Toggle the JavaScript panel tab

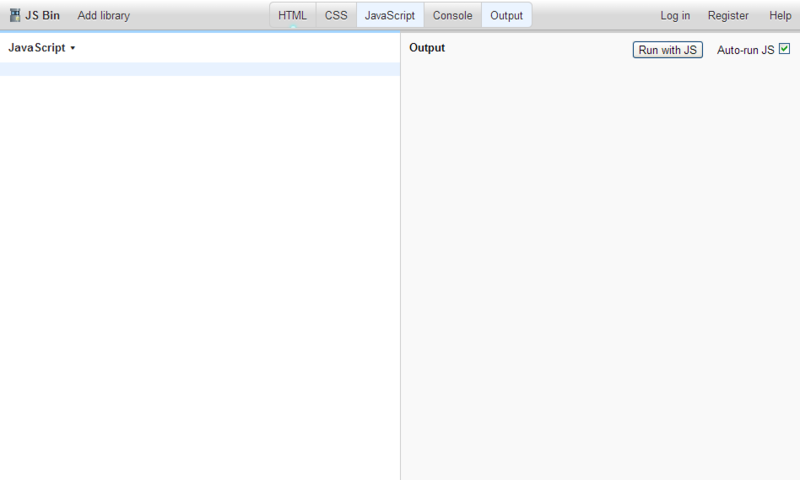[390, 15]
